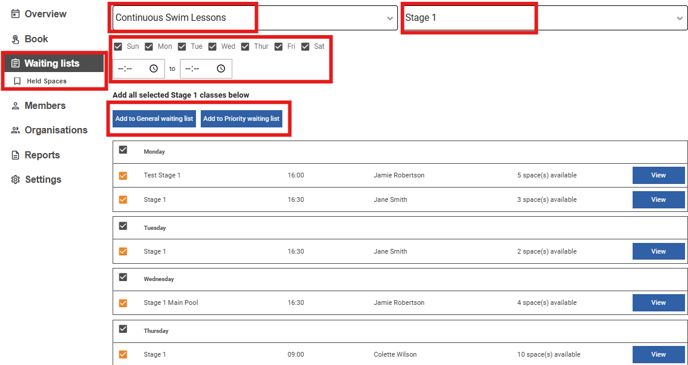The image size is (688, 365).
Task: Open the Stage 1 level dropdown
Action: [545, 18]
